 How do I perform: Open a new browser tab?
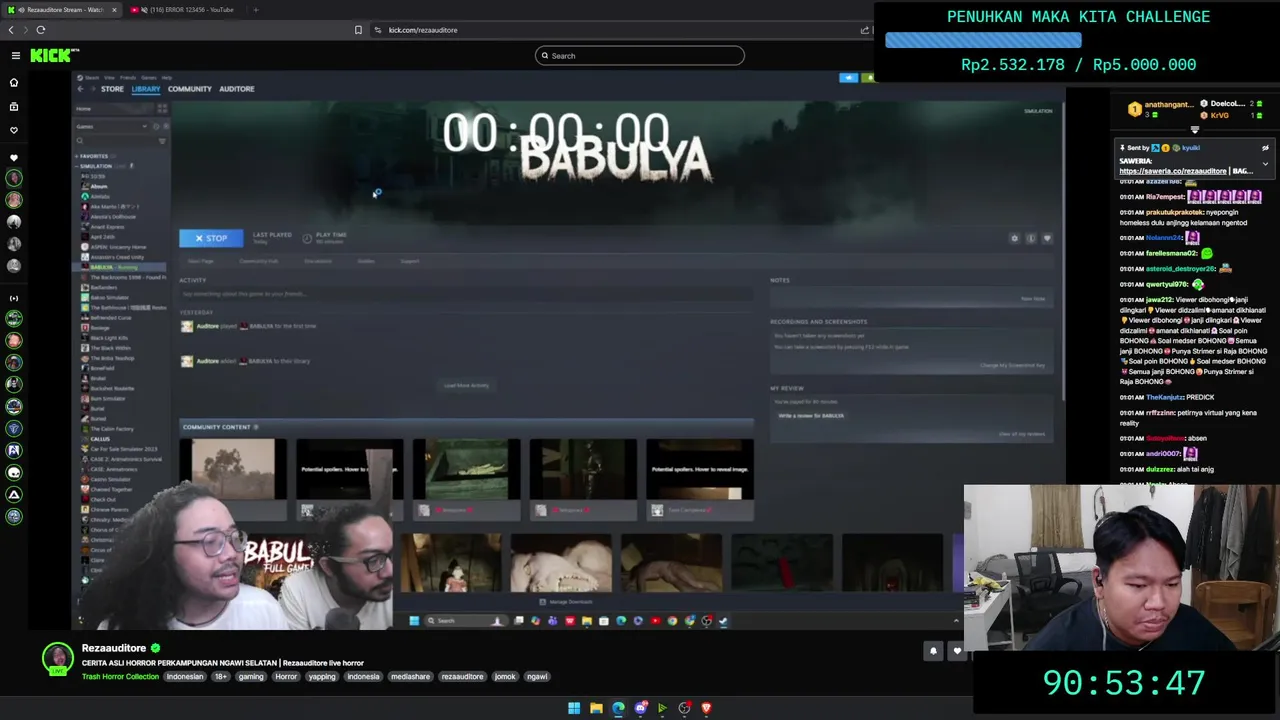[x=255, y=10]
